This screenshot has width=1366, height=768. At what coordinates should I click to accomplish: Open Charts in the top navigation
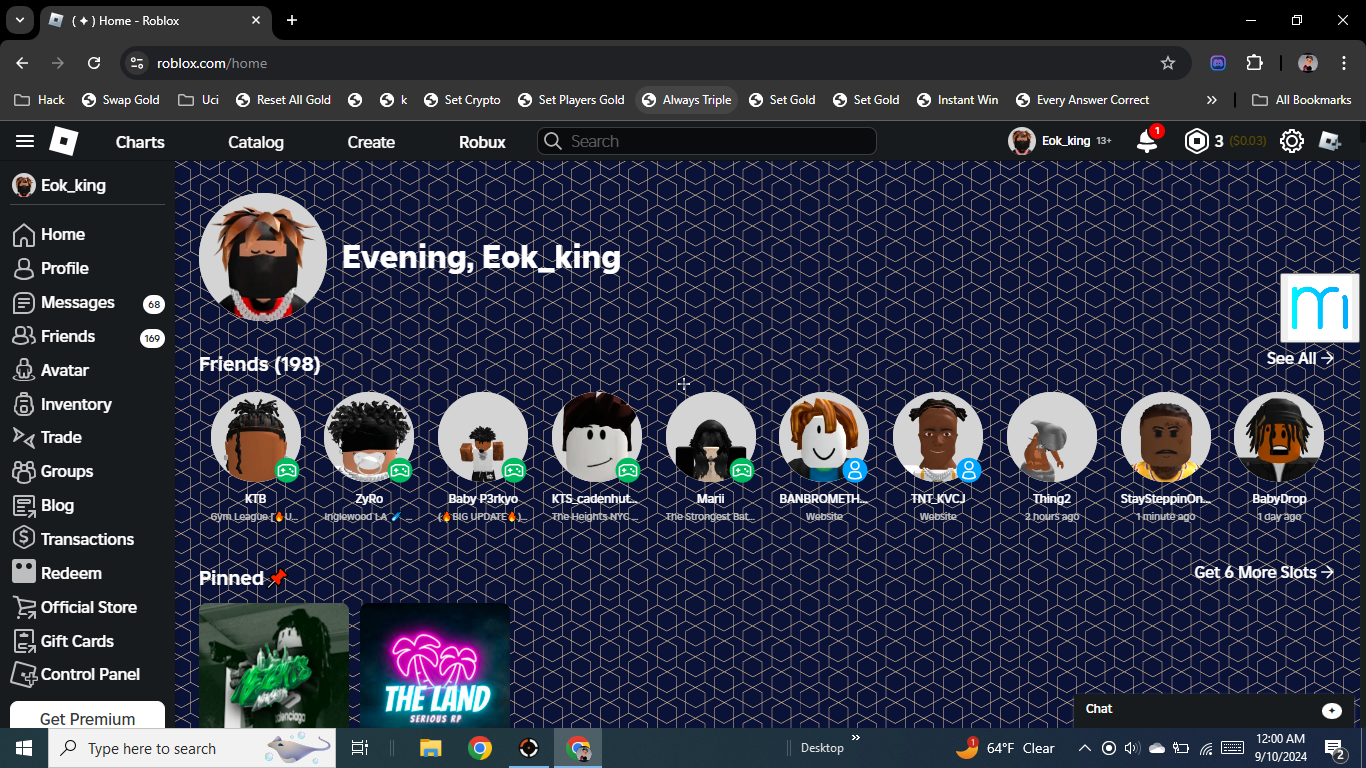coord(140,142)
